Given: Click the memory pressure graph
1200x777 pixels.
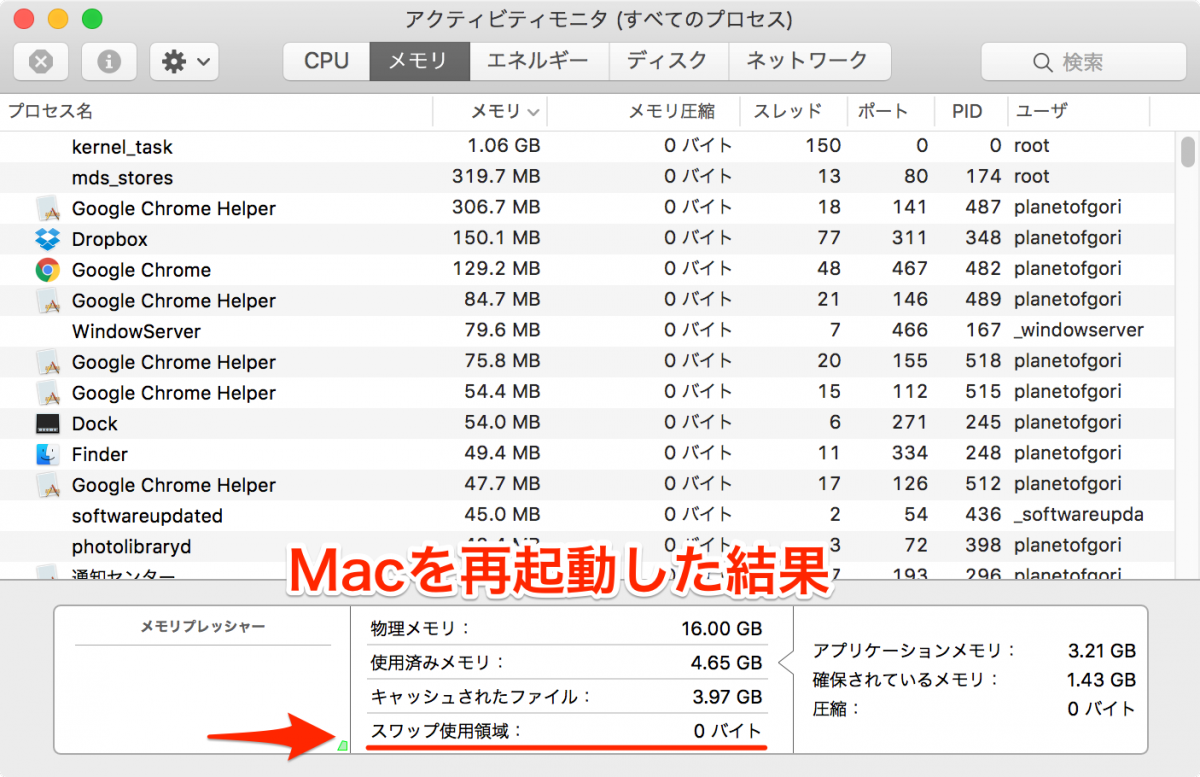Looking at the screenshot, I should pyautogui.click(x=200, y=690).
